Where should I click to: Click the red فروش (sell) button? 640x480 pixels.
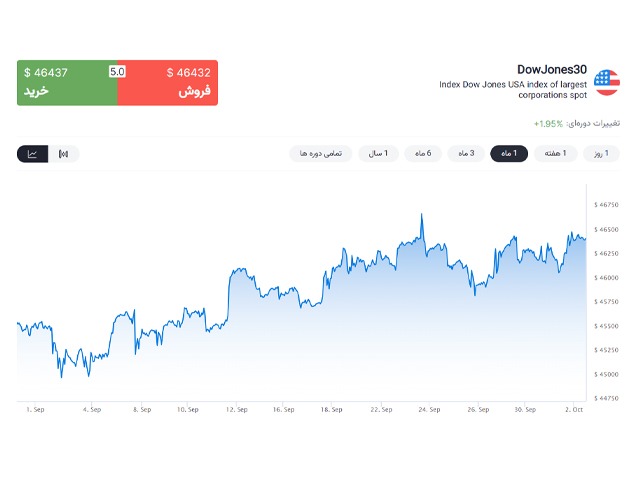pyautogui.click(x=167, y=82)
